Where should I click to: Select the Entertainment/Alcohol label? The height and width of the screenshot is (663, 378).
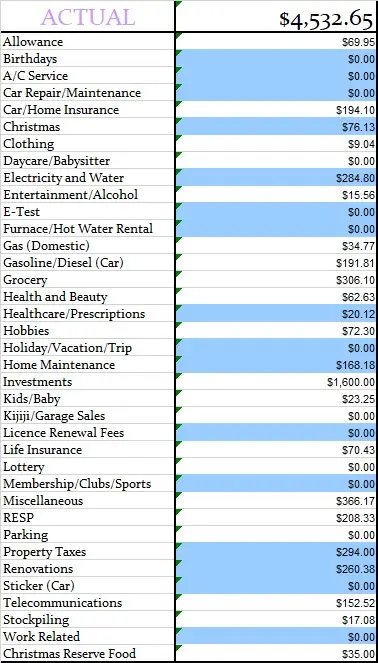point(88,194)
